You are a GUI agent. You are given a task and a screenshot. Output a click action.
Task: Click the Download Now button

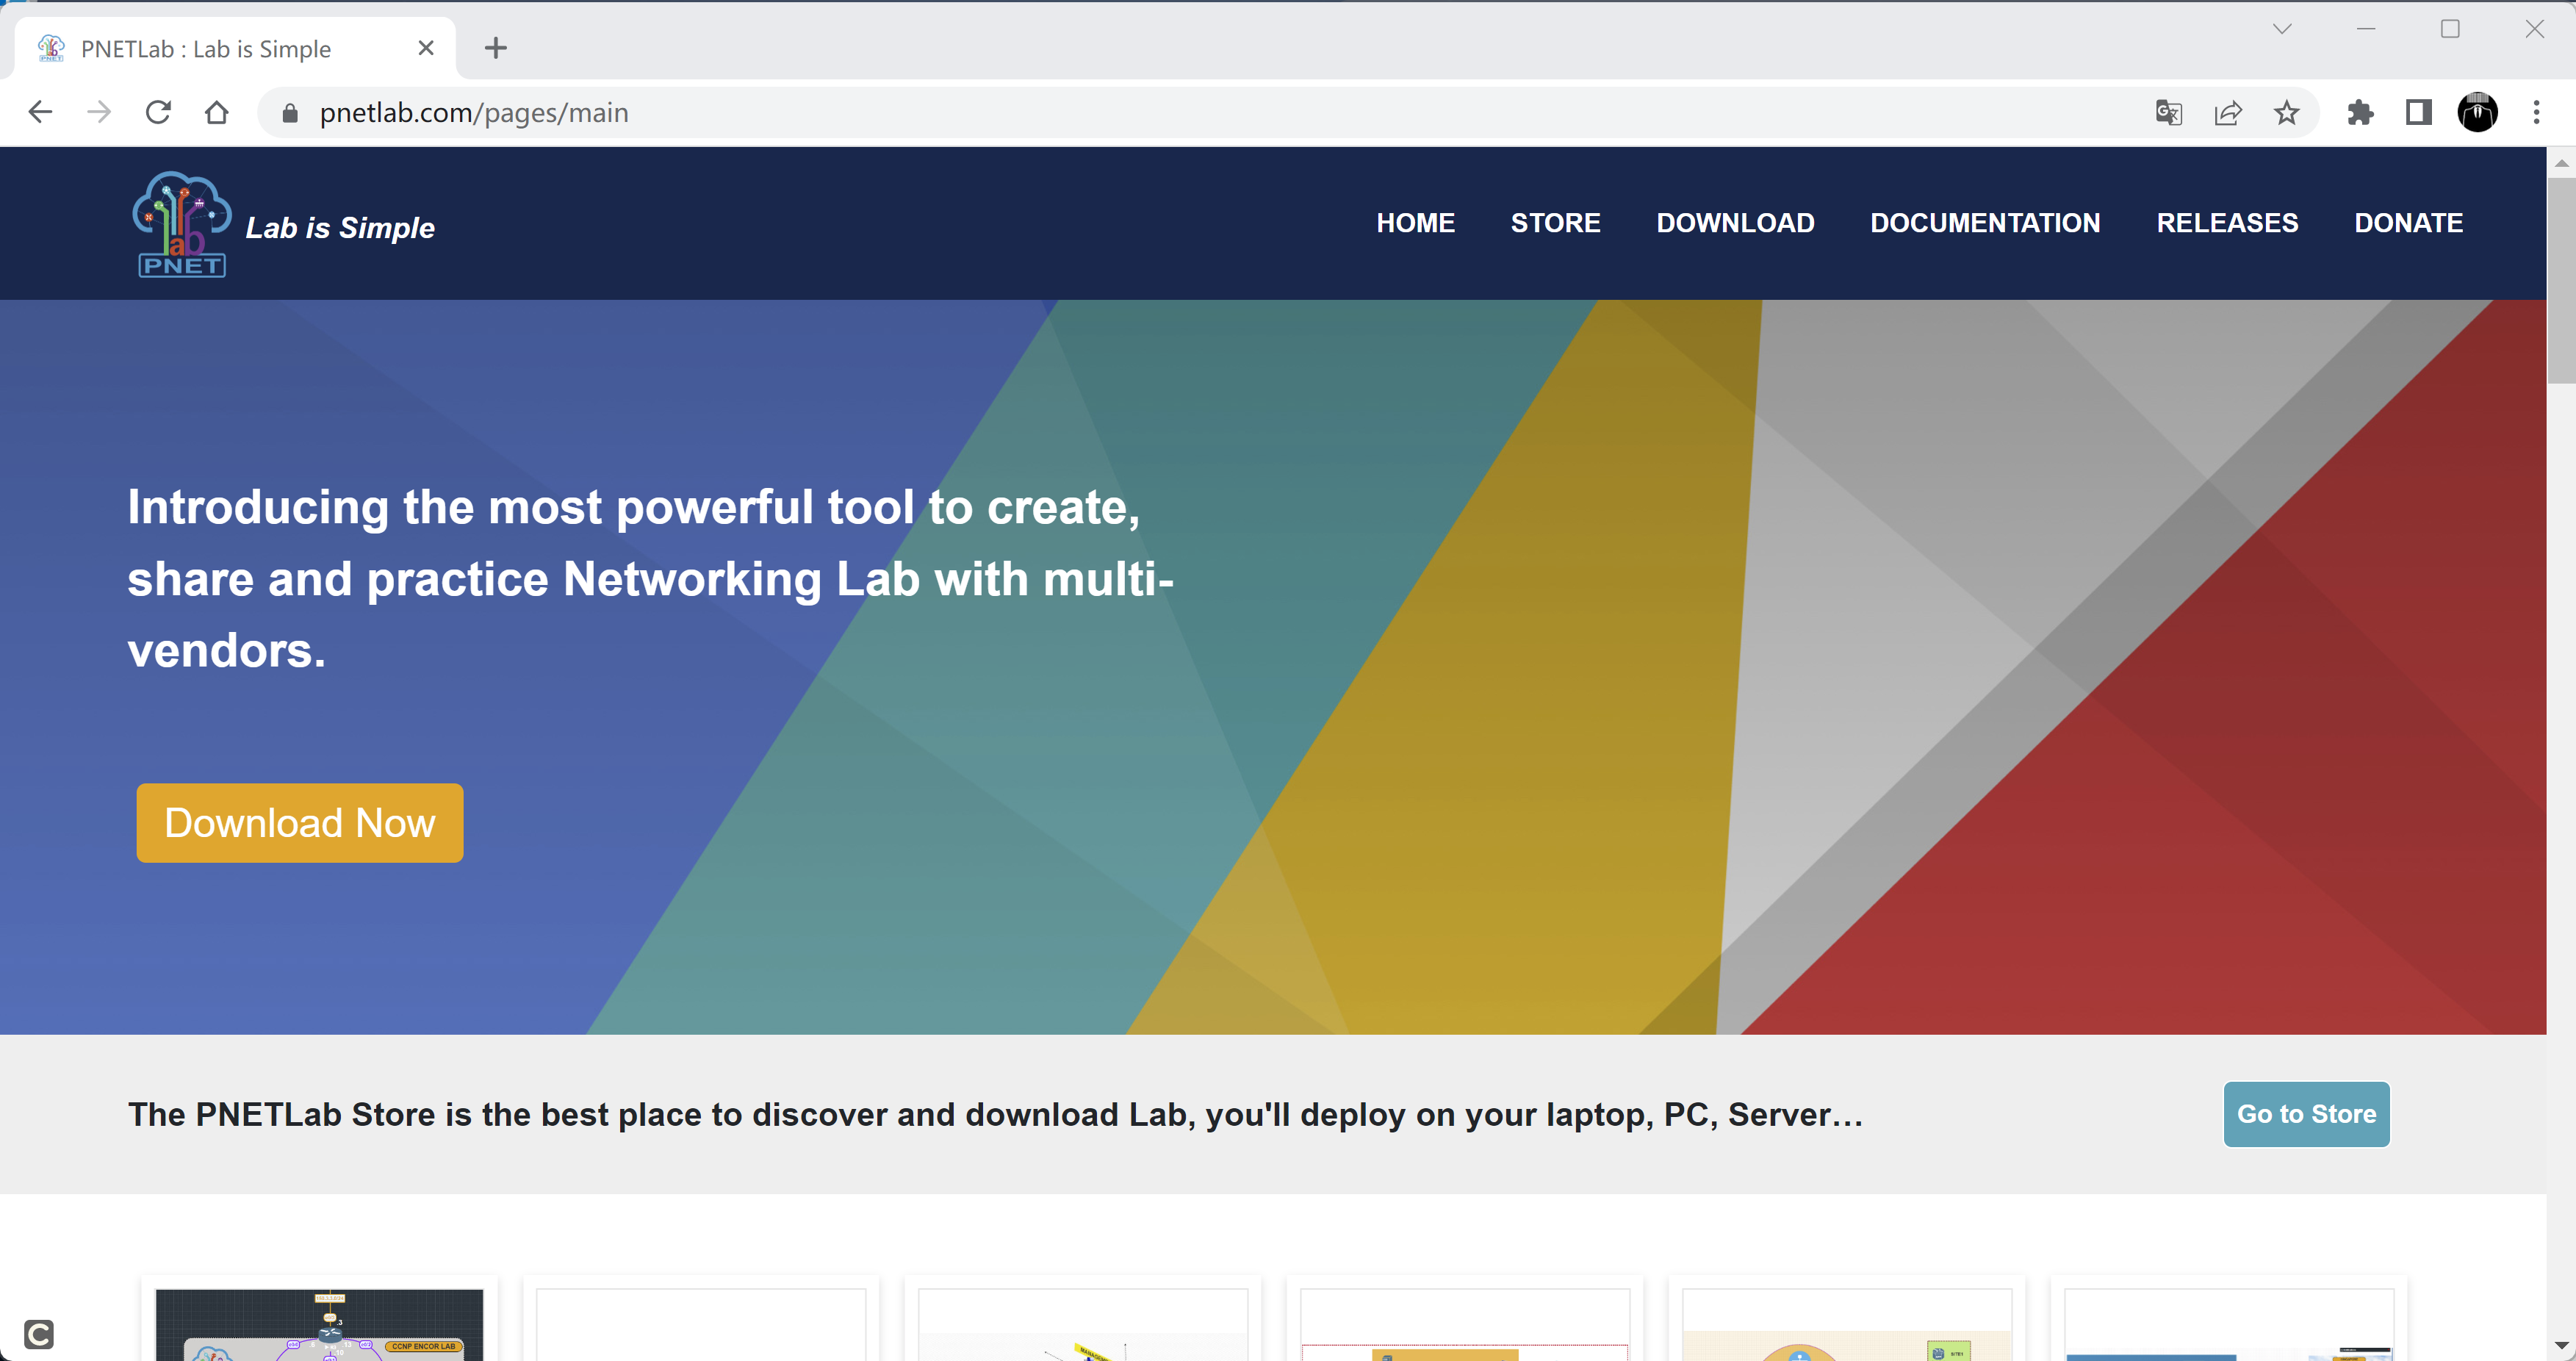[x=300, y=823]
